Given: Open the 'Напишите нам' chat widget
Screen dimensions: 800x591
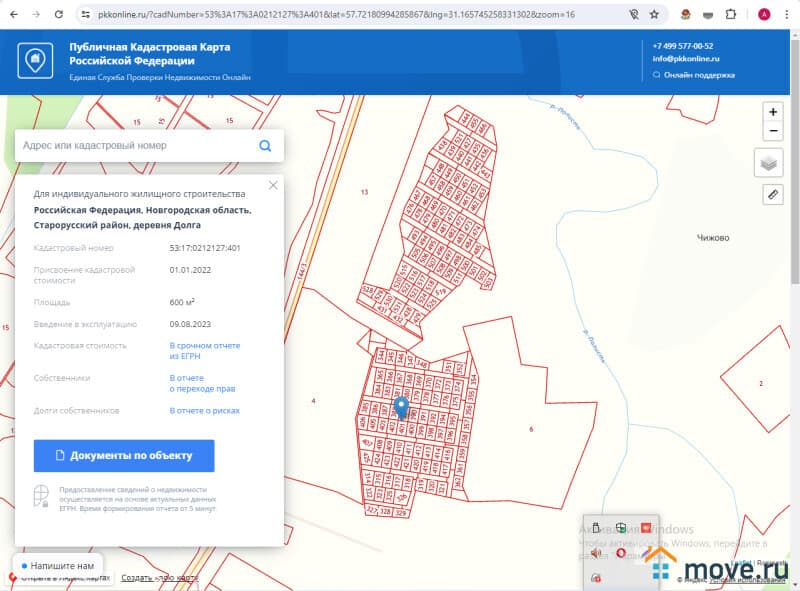Looking at the screenshot, I should tap(57, 565).
